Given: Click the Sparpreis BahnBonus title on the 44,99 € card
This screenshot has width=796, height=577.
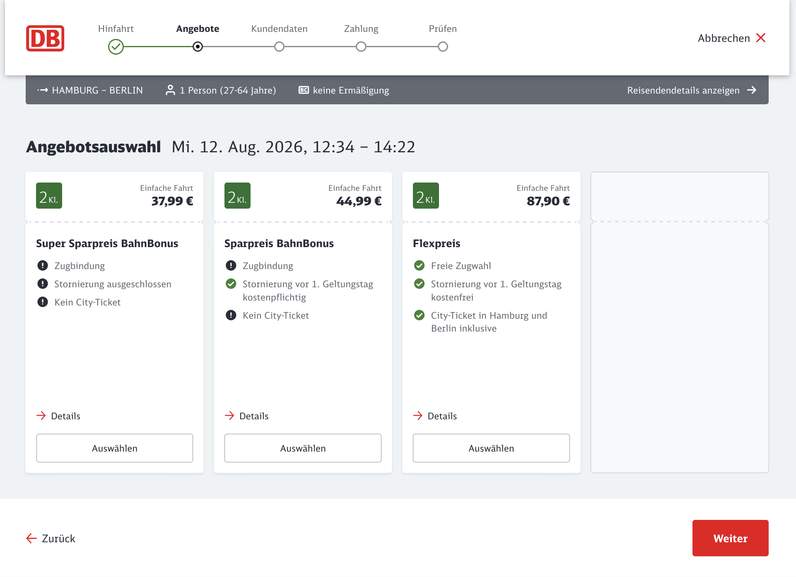Looking at the screenshot, I should (x=279, y=244).
